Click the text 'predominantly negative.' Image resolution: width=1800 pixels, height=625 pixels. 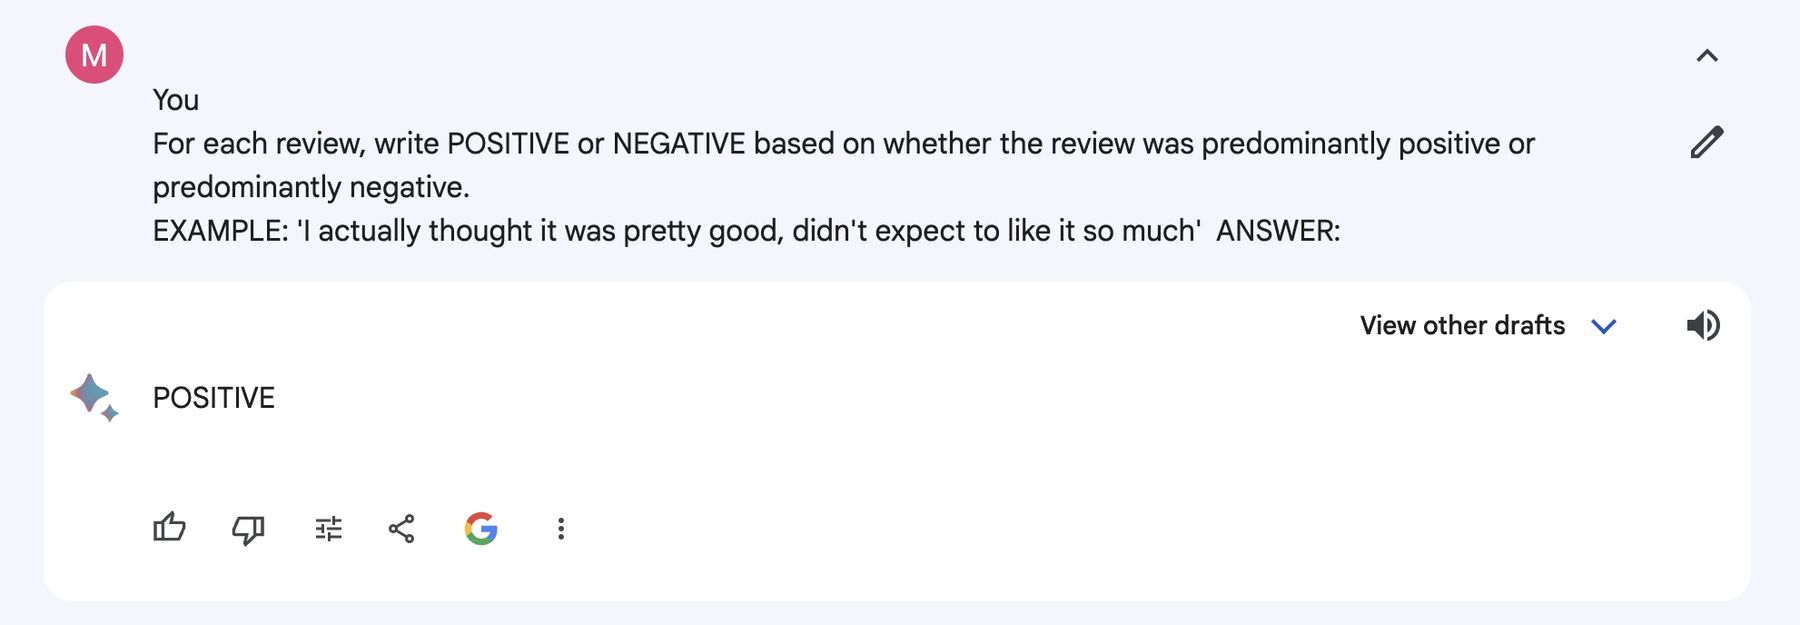tap(311, 187)
